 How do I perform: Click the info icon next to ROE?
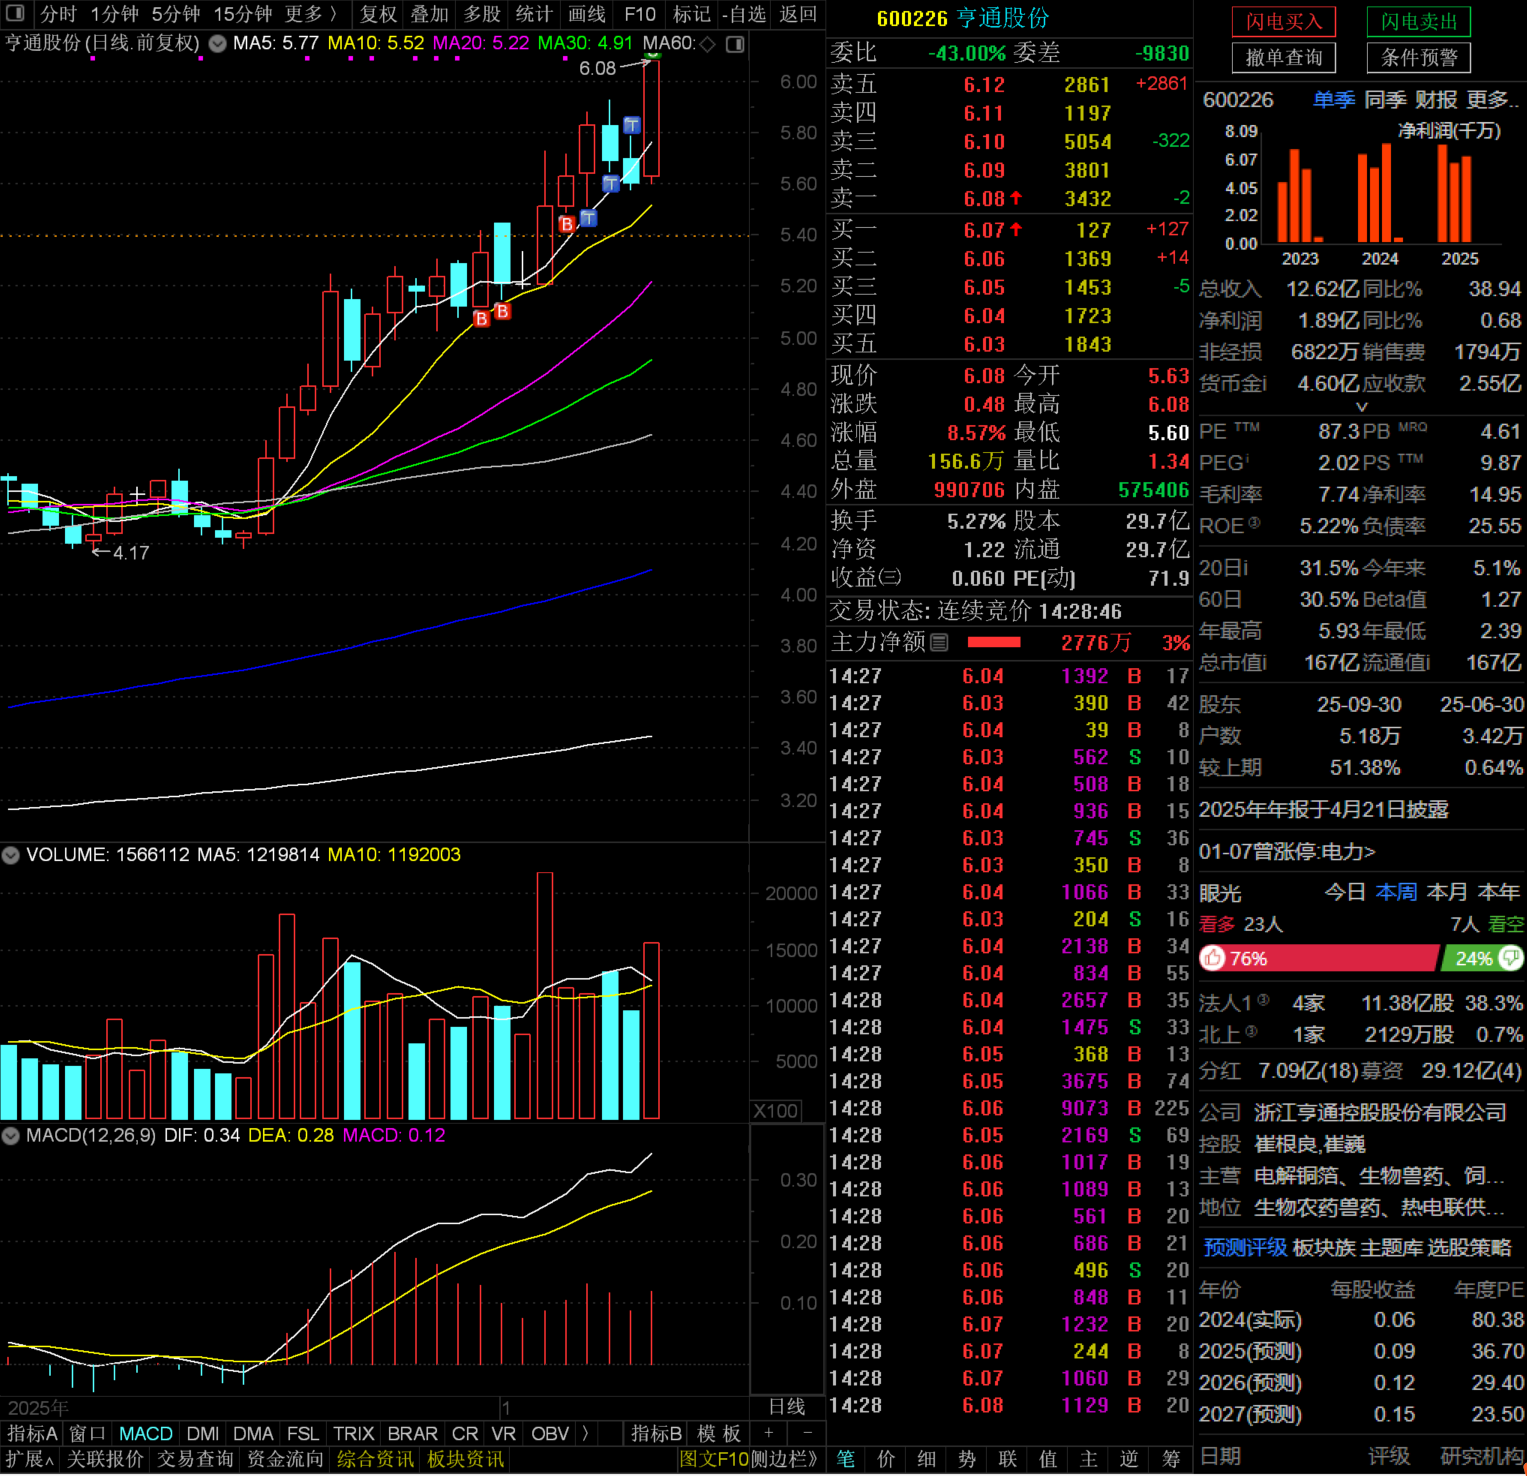coord(1254,523)
